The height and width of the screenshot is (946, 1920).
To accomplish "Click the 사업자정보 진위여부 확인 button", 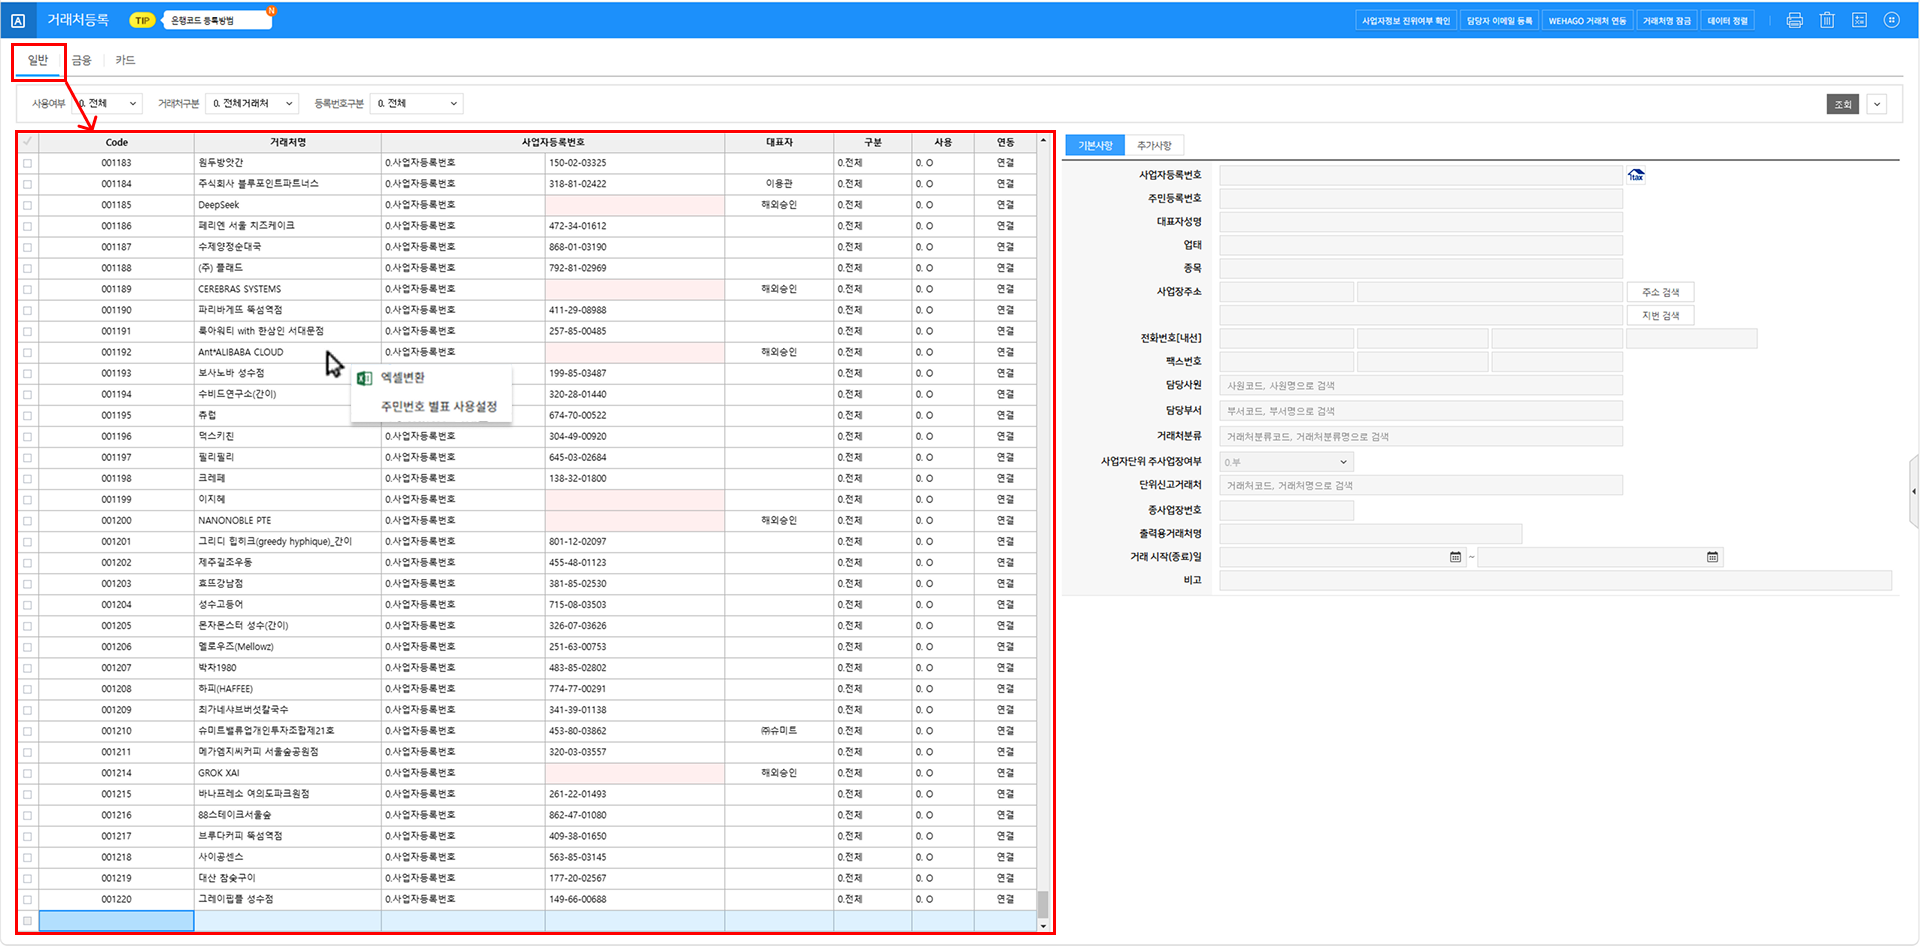I will click(x=1405, y=20).
